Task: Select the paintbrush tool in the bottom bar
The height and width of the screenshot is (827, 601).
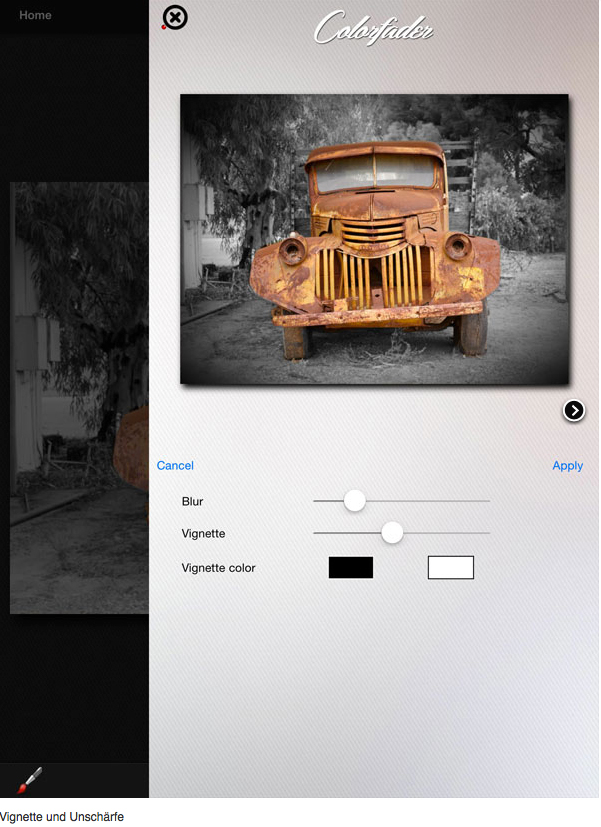Action: click(29, 780)
